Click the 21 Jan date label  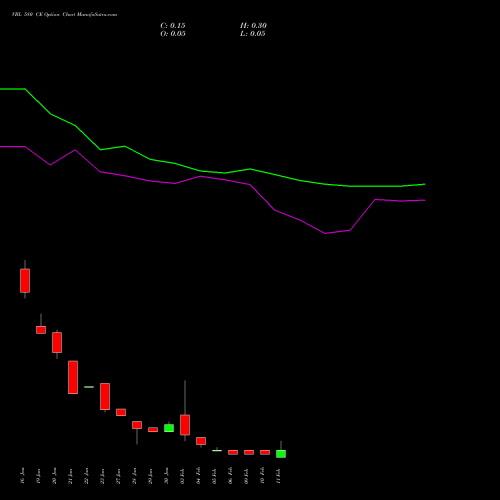click(x=70, y=476)
